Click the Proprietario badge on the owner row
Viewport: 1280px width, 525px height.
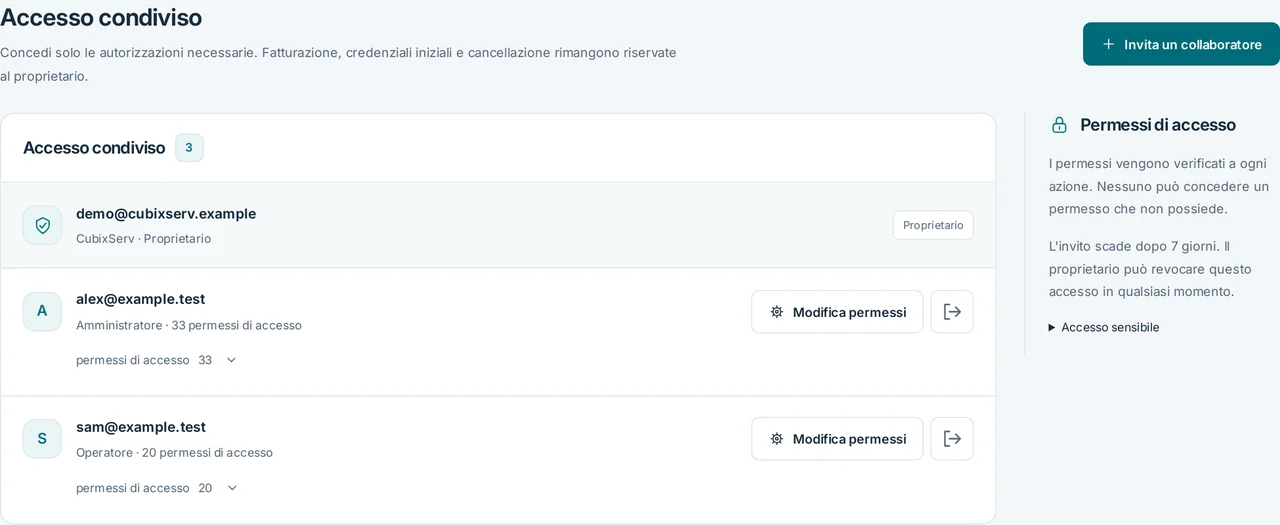pos(933,225)
